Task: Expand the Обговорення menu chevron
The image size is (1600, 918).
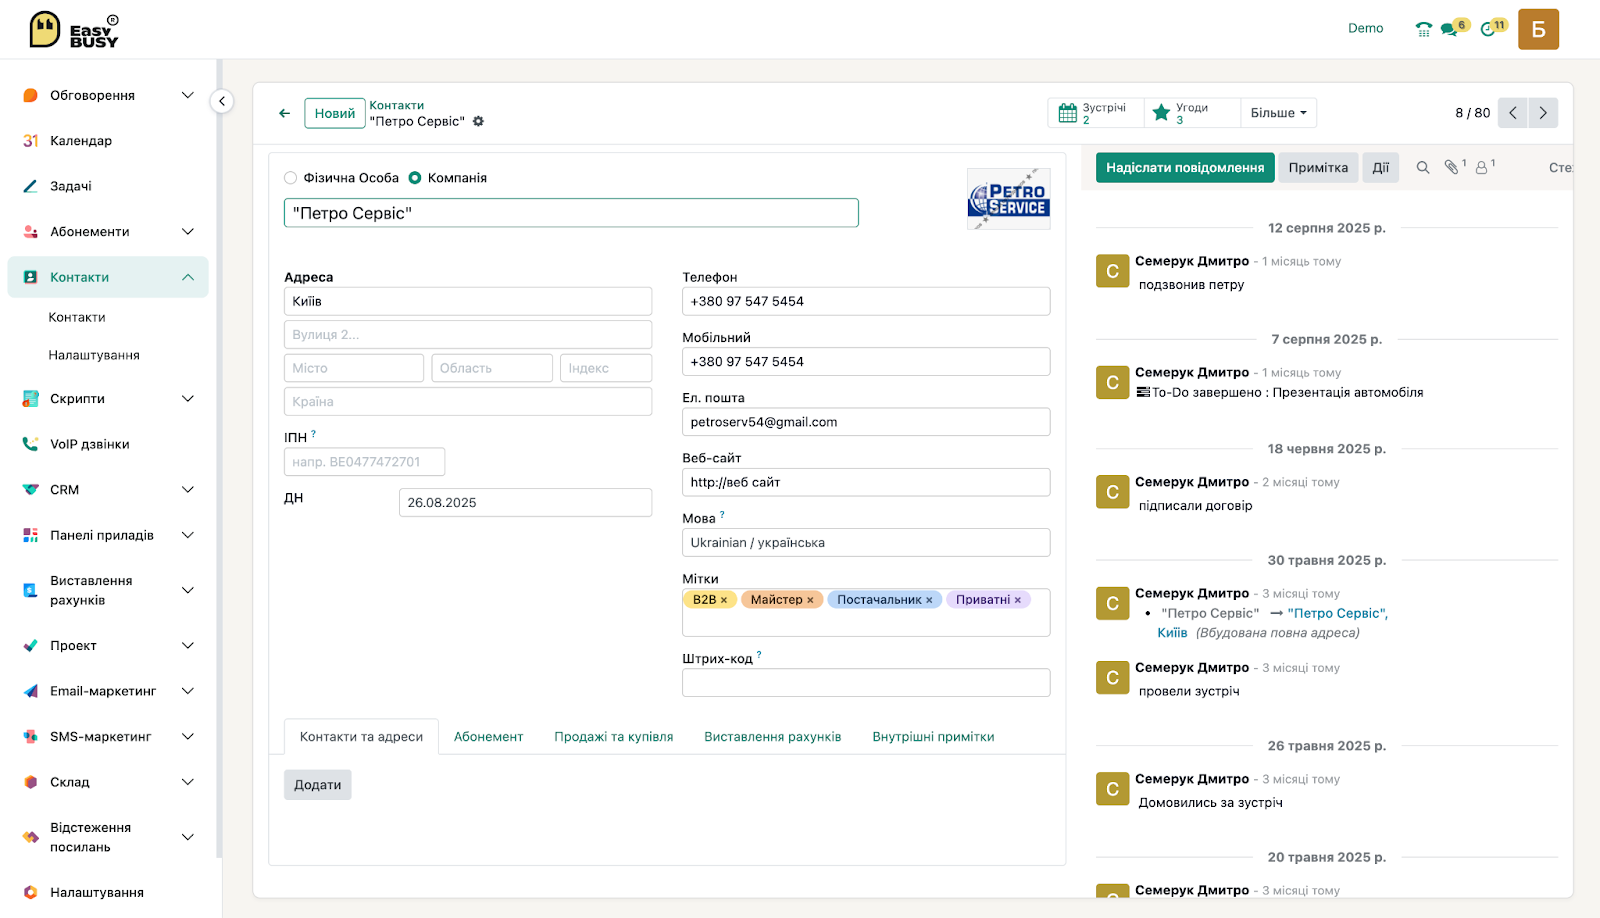Action: coord(187,96)
